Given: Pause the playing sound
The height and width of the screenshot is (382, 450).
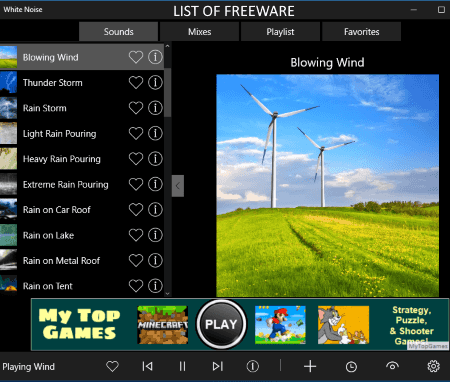Looking at the screenshot, I should point(182,366).
